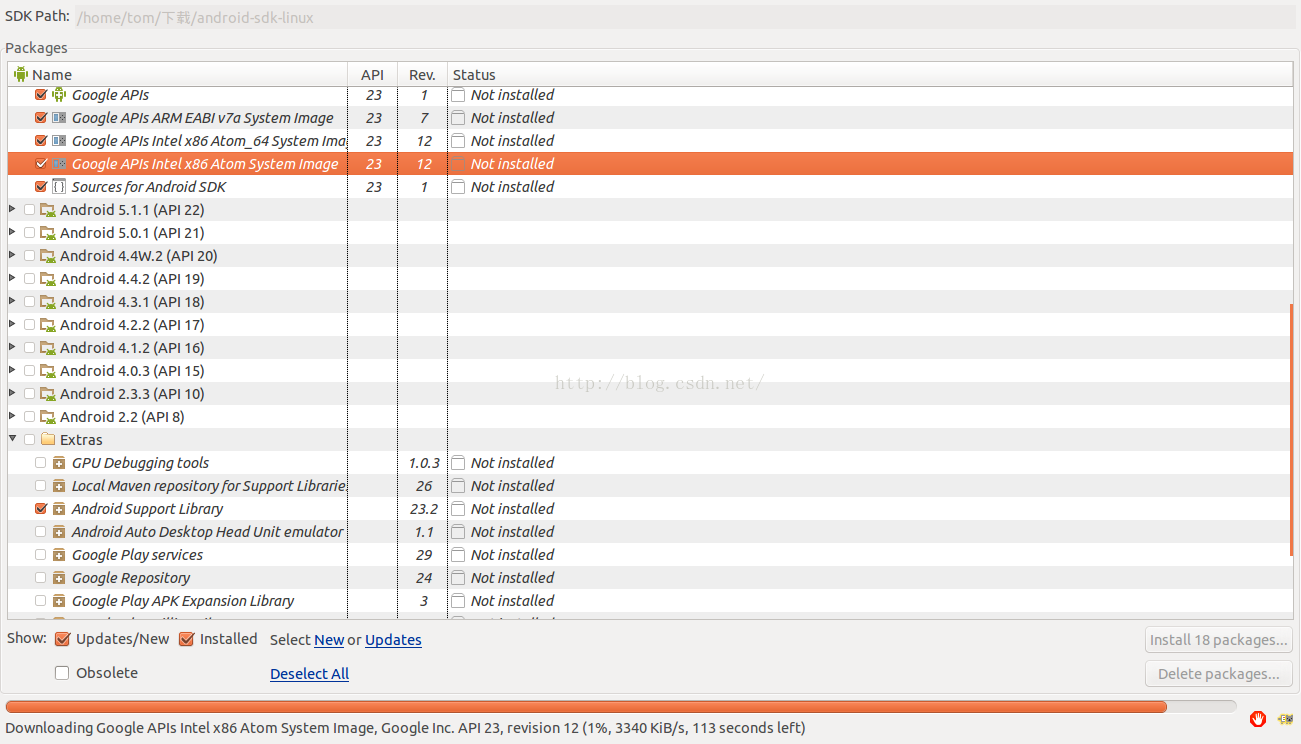Click the Google Play APK Expansion Library icon
Screen dimensions: 1301x744
point(59,601)
